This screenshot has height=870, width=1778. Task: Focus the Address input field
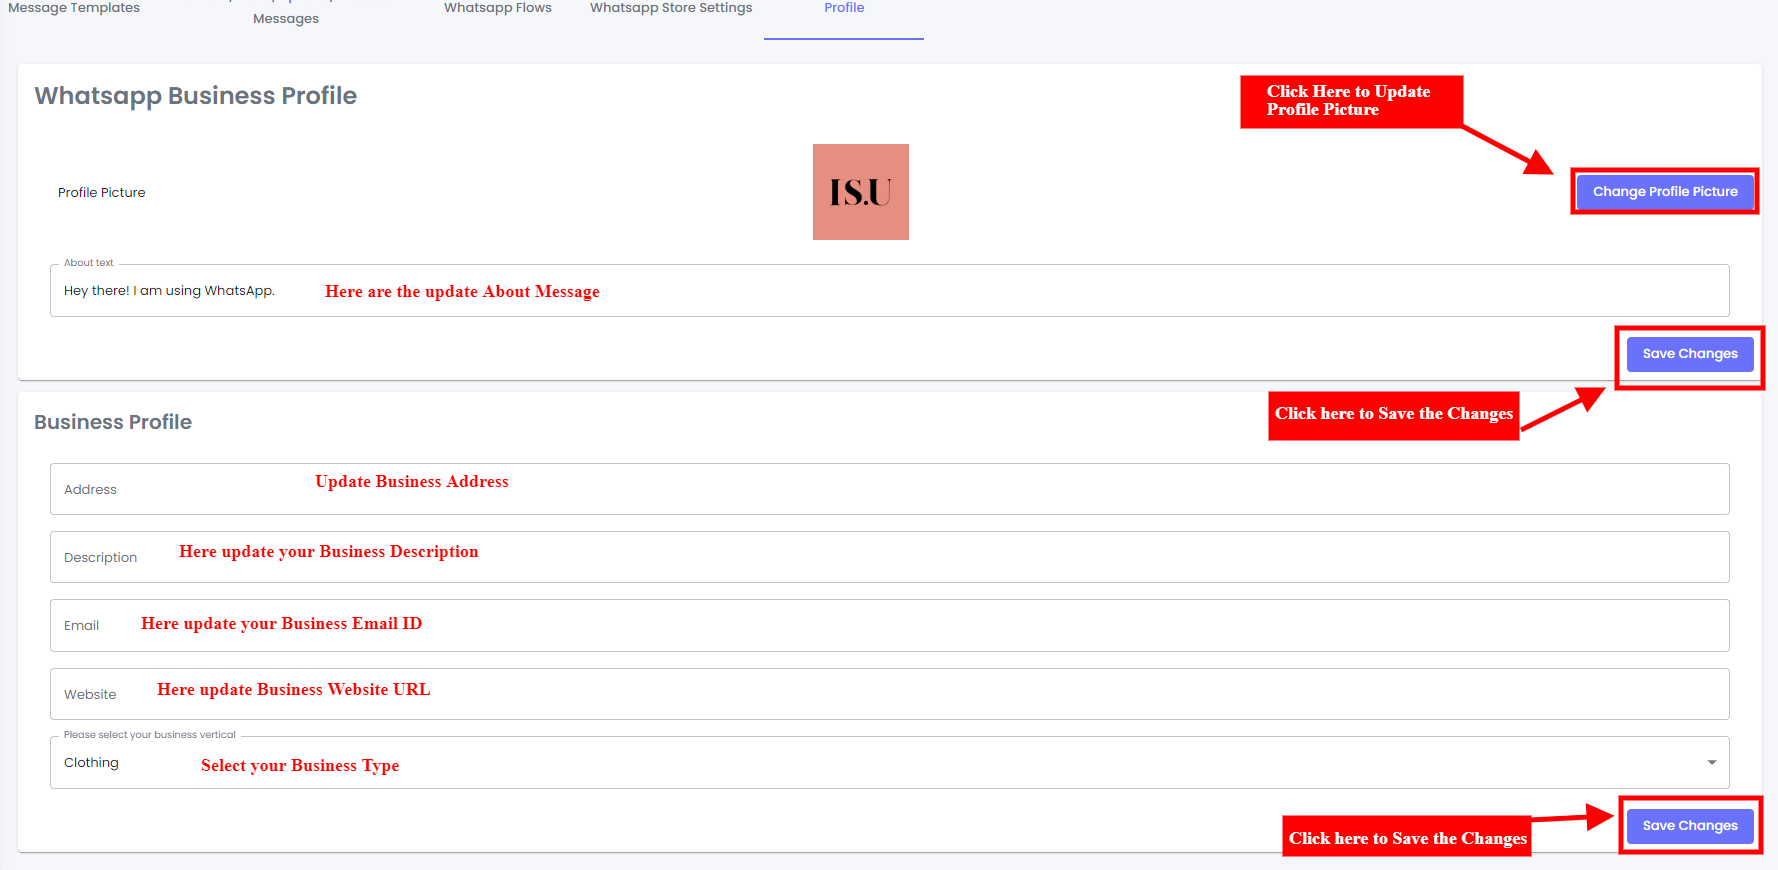coord(900,489)
